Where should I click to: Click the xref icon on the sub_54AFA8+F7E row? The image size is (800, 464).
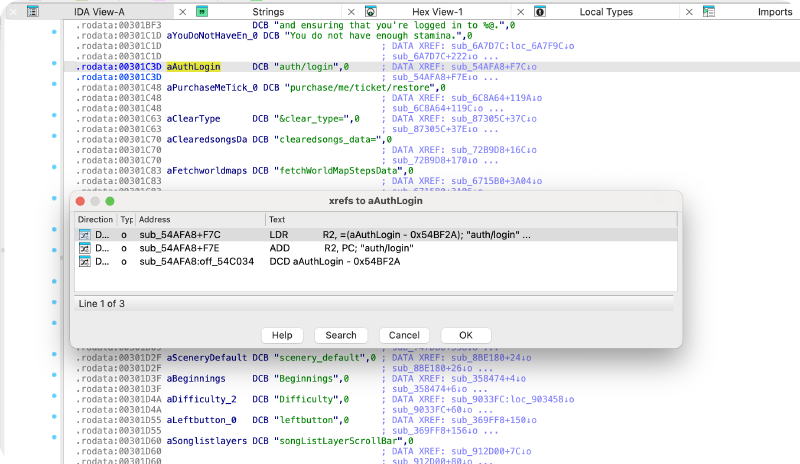pos(85,247)
